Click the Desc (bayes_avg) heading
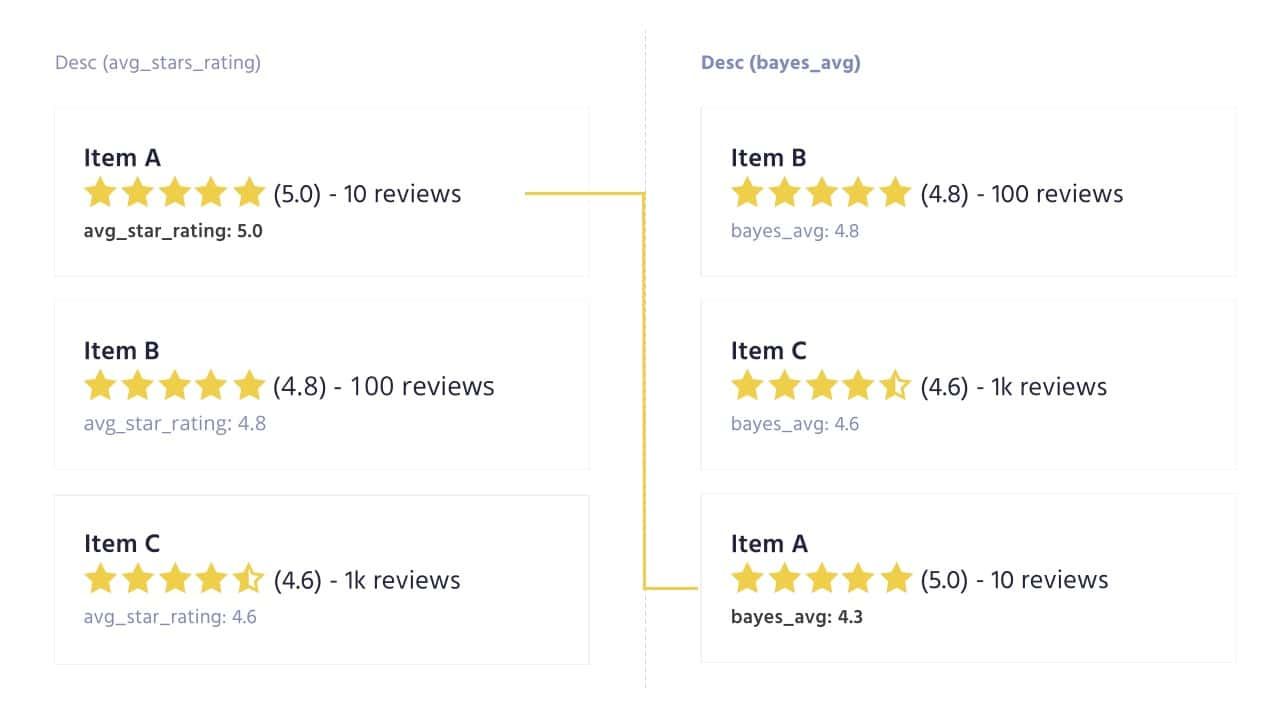This screenshot has width=1280, height=720. point(781,63)
